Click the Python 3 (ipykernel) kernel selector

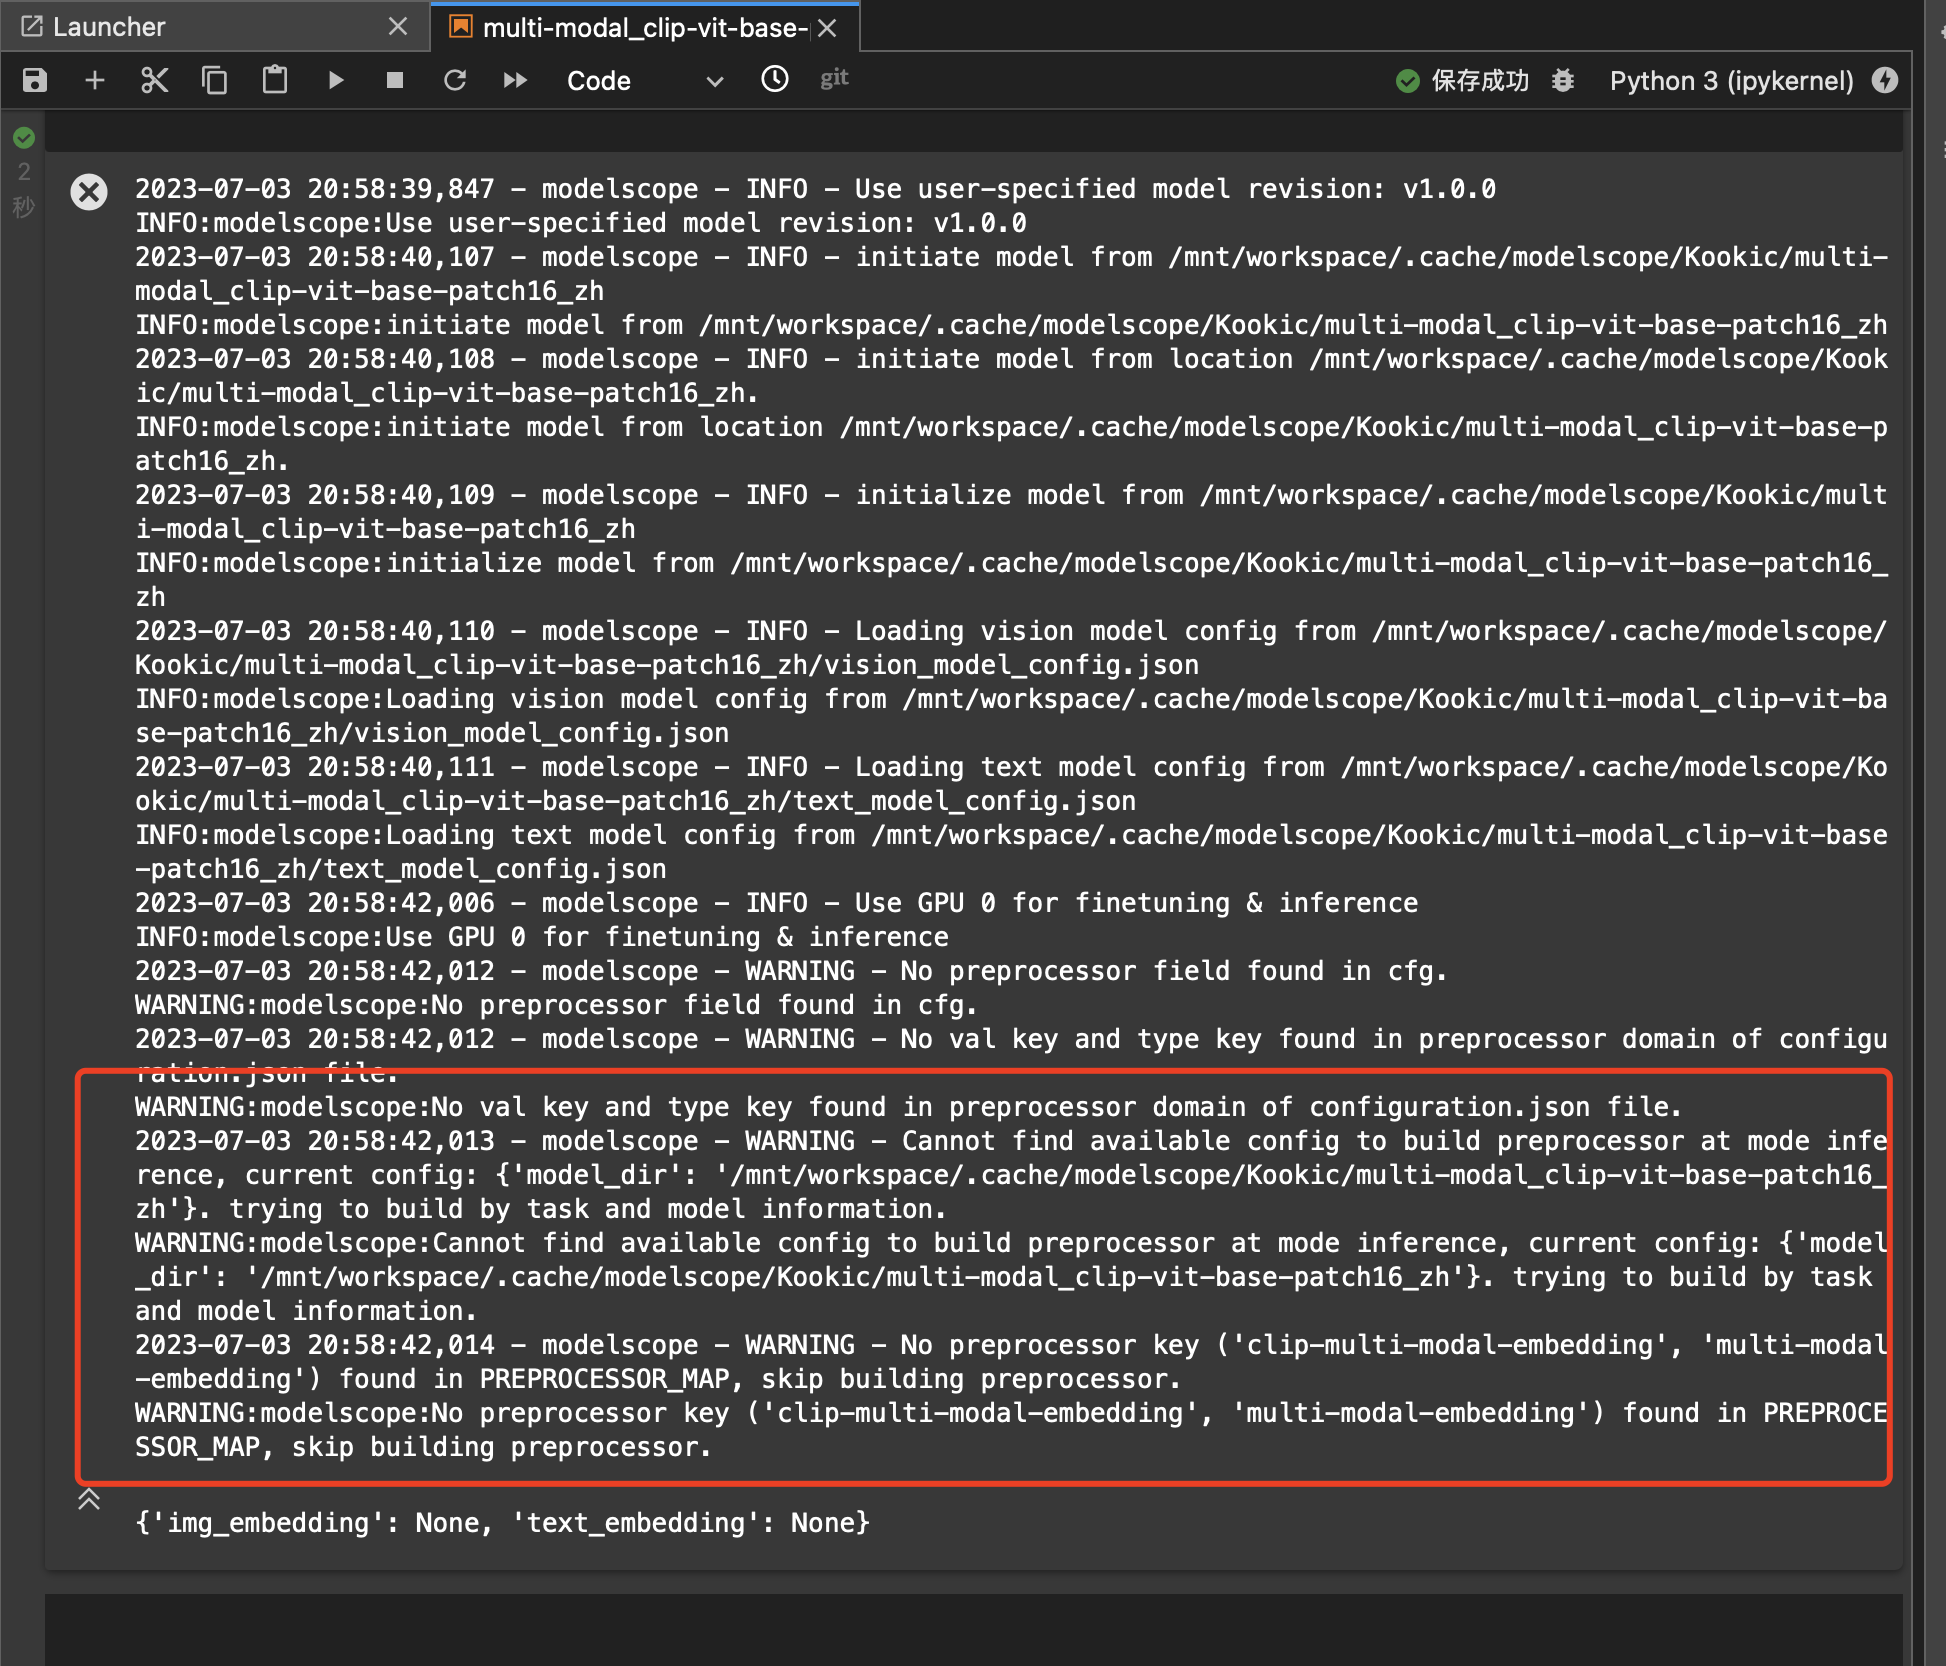(1731, 81)
